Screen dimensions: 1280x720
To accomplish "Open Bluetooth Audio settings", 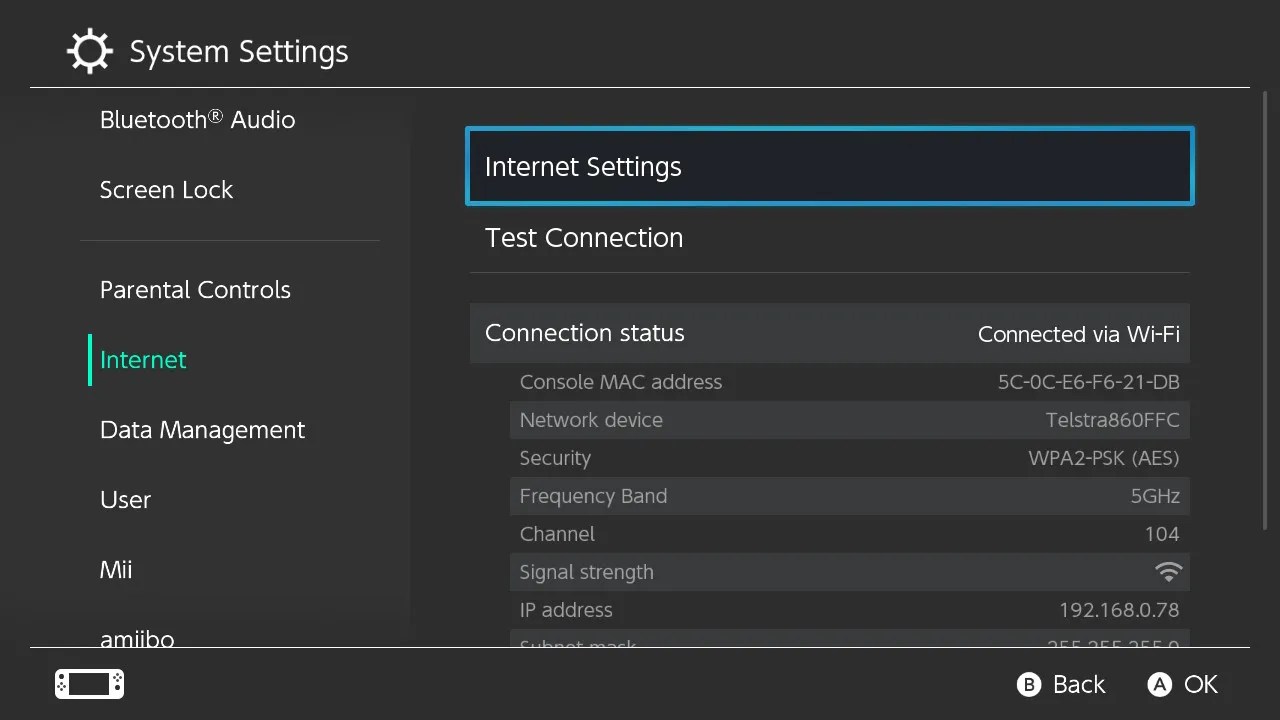I will click(x=197, y=119).
